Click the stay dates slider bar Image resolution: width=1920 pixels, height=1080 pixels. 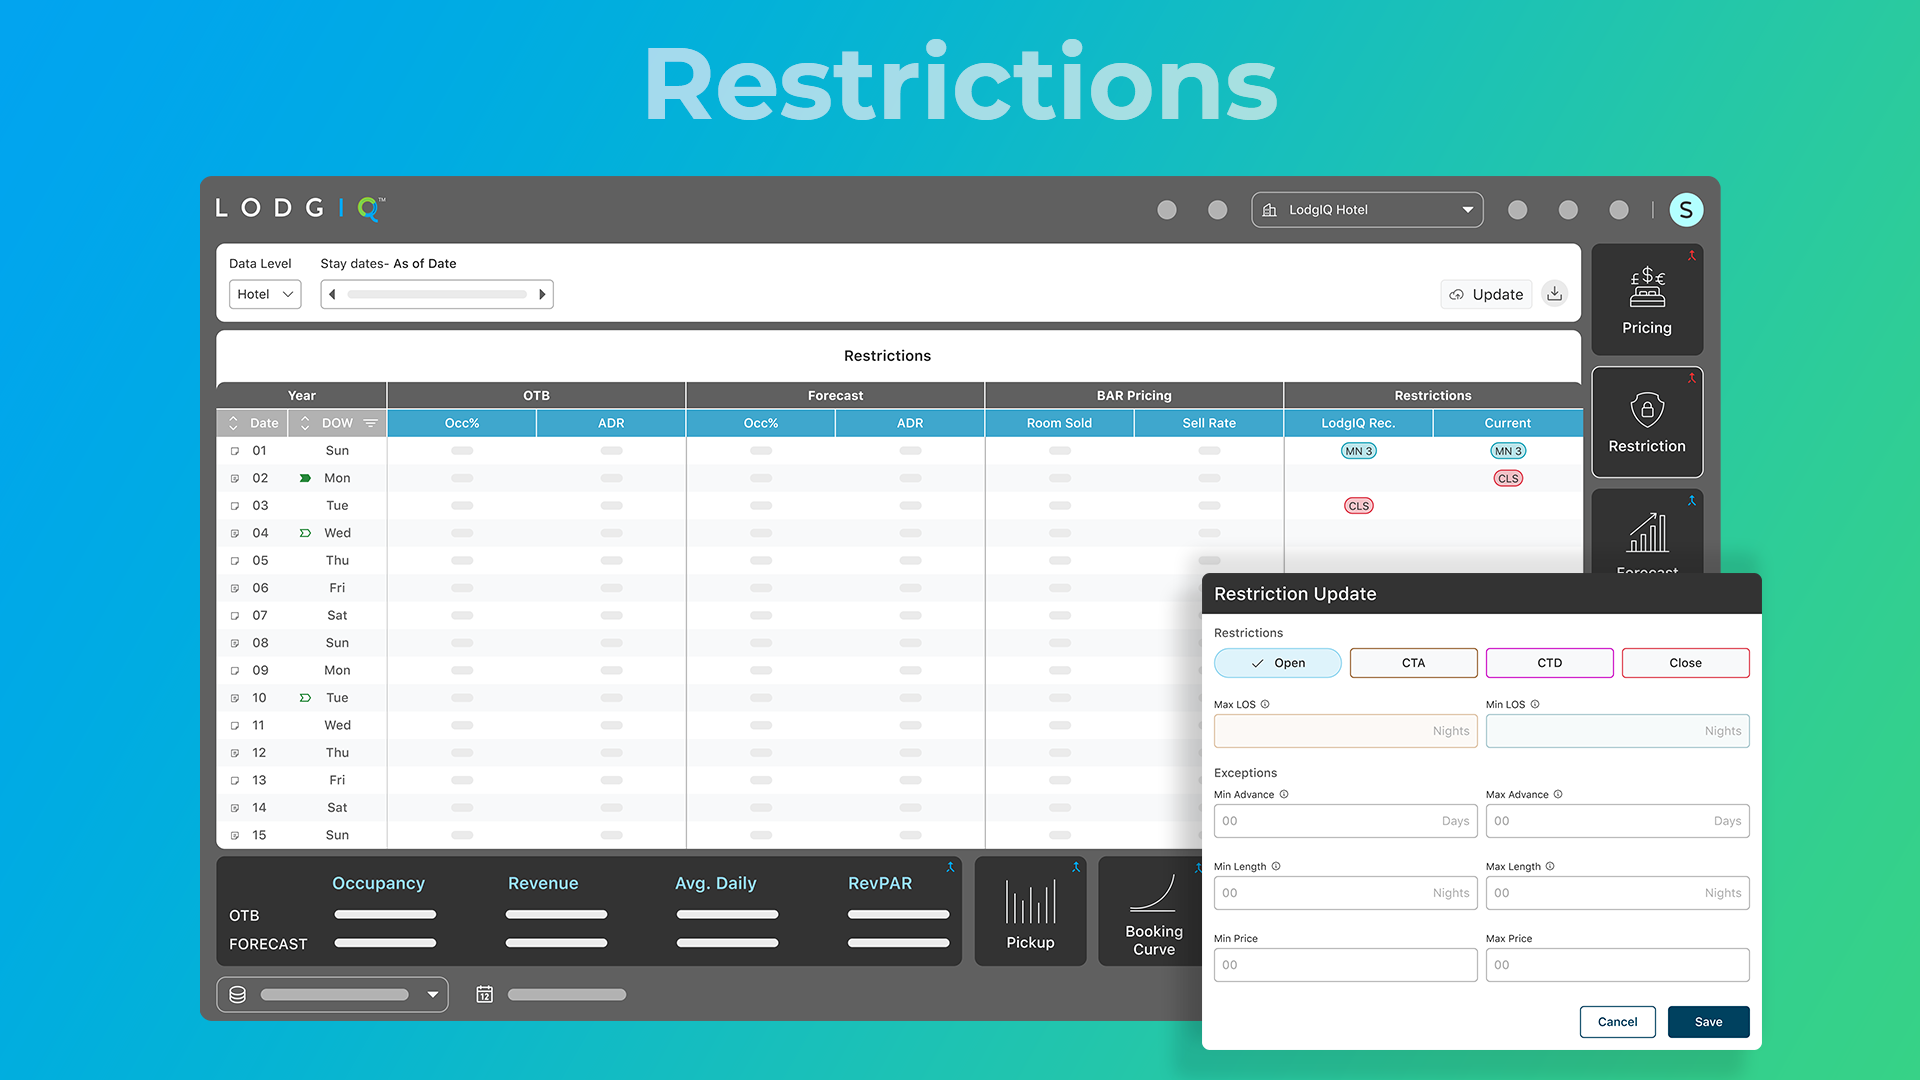point(437,294)
